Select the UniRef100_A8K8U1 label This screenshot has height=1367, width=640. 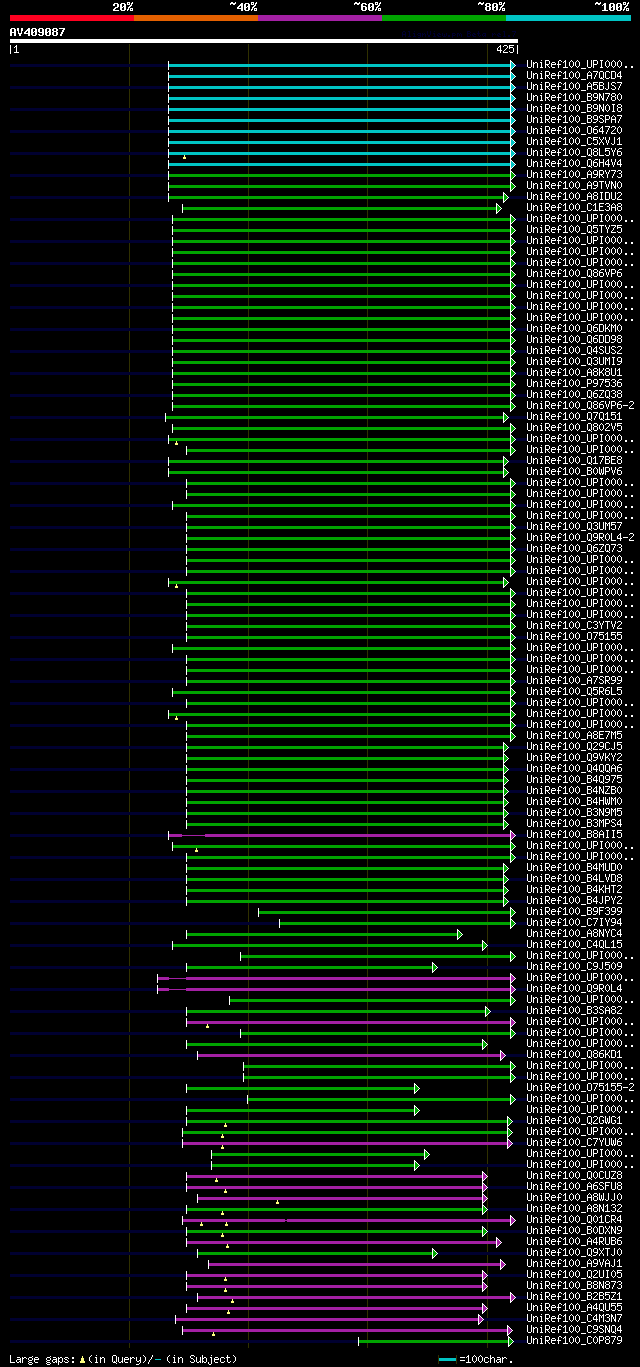(x=574, y=372)
